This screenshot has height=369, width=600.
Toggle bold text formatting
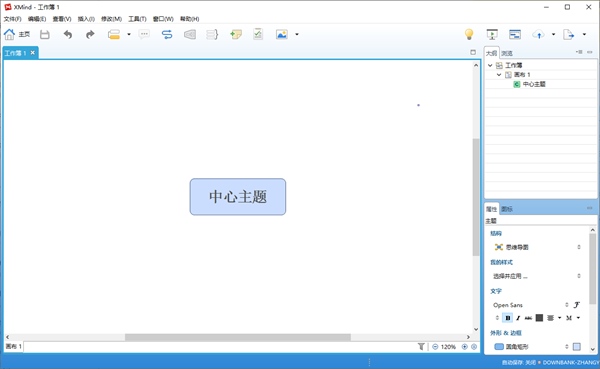508,318
